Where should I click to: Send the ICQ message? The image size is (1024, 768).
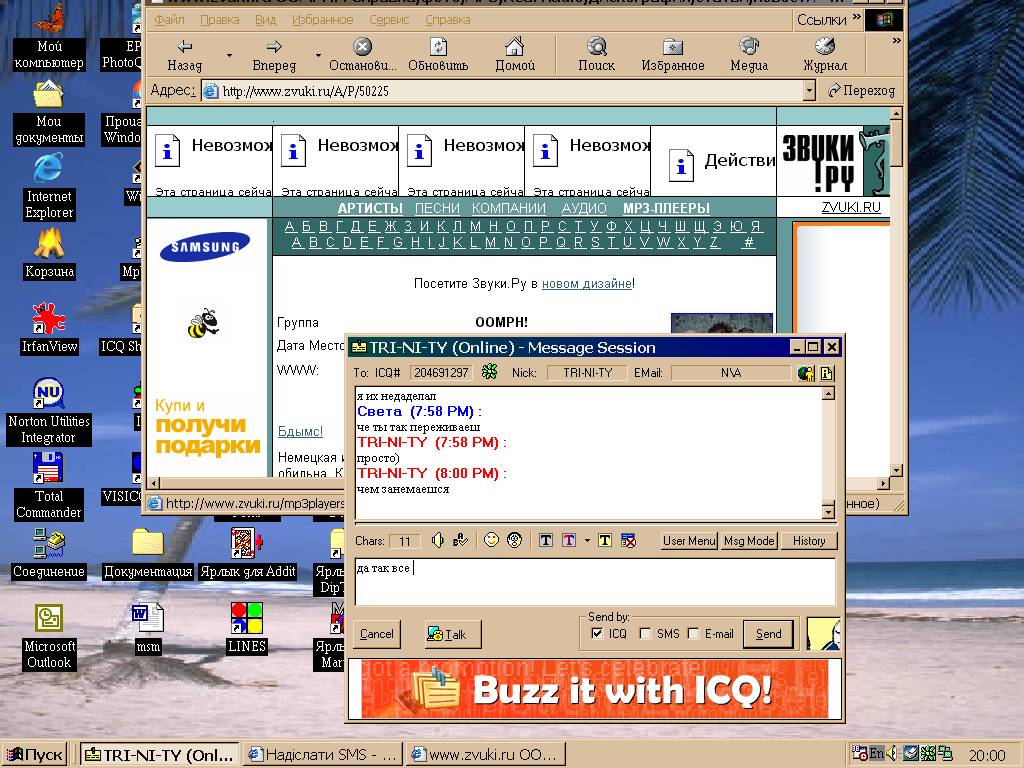(769, 633)
